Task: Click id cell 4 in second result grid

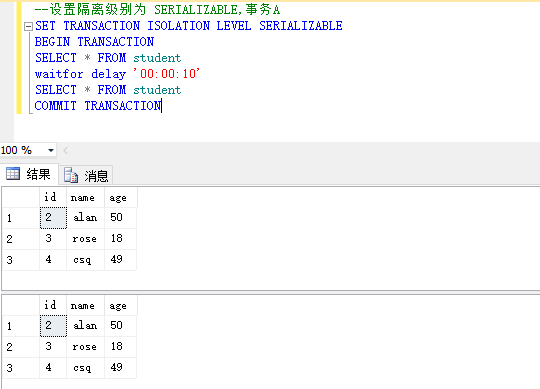Action: (53, 368)
